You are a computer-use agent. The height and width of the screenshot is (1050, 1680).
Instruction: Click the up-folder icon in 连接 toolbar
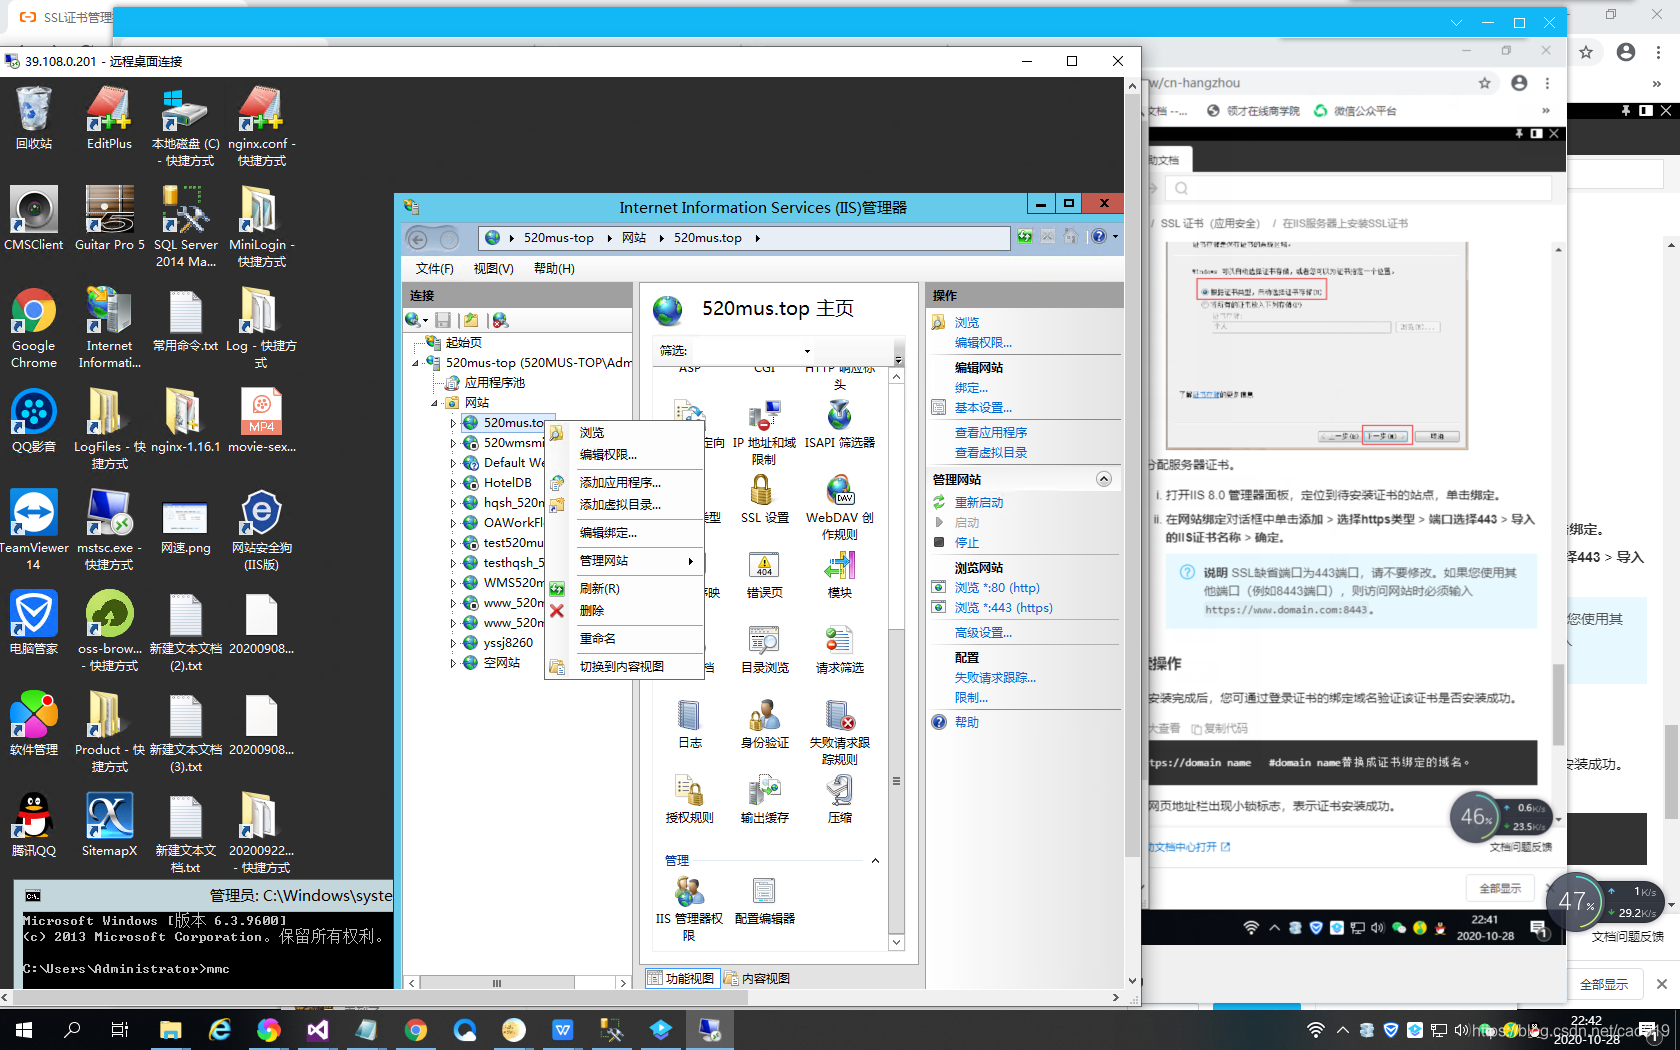pyautogui.click(x=471, y=320)
